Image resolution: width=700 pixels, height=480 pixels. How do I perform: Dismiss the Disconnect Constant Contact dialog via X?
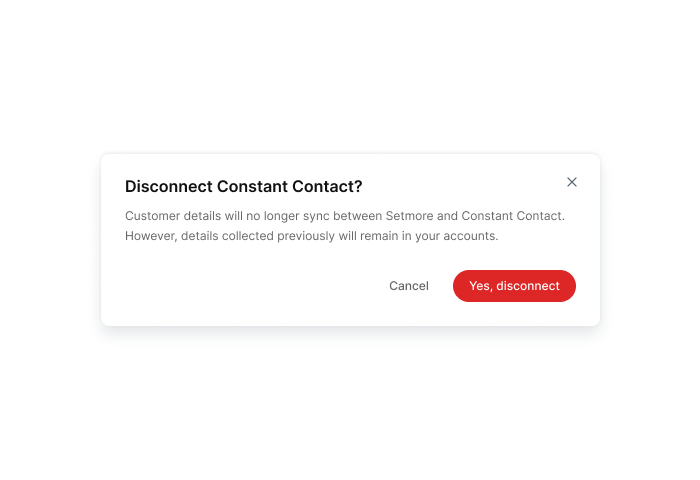click(x=572, y=182)
